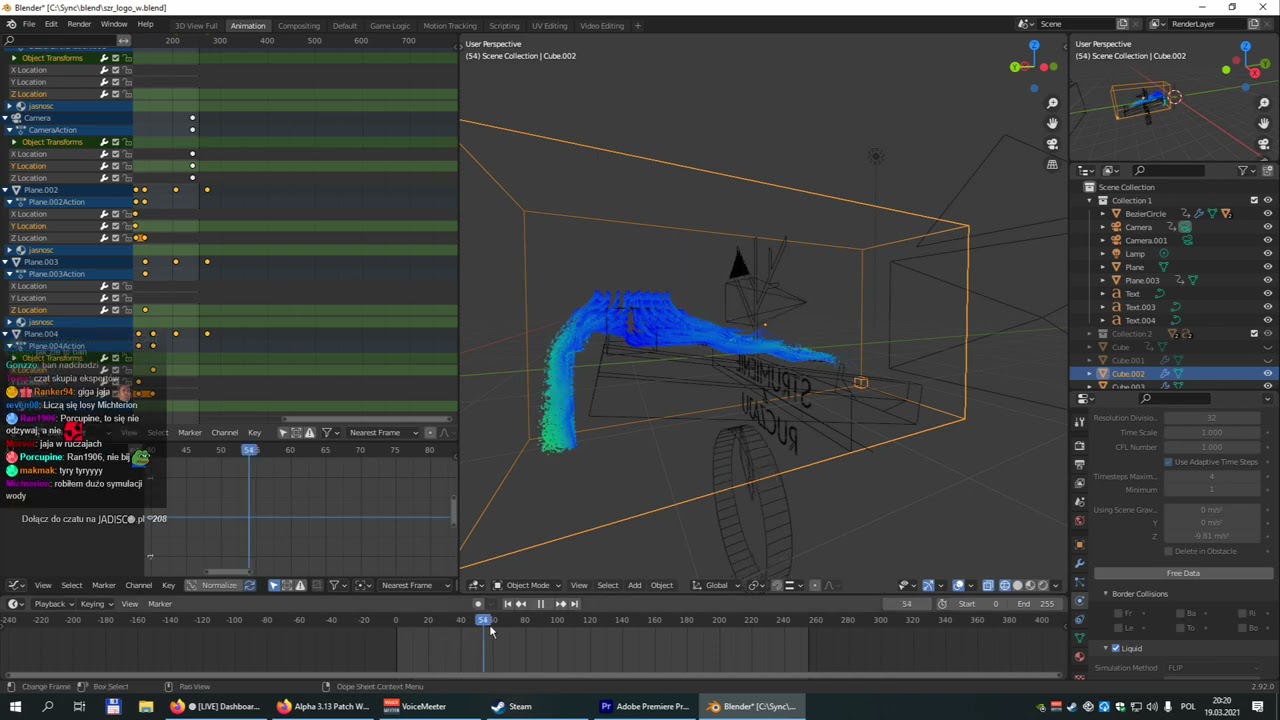Open the View Layer properties tab
This screenshot has height=720, width=1280.
[x=1079, y=484]
